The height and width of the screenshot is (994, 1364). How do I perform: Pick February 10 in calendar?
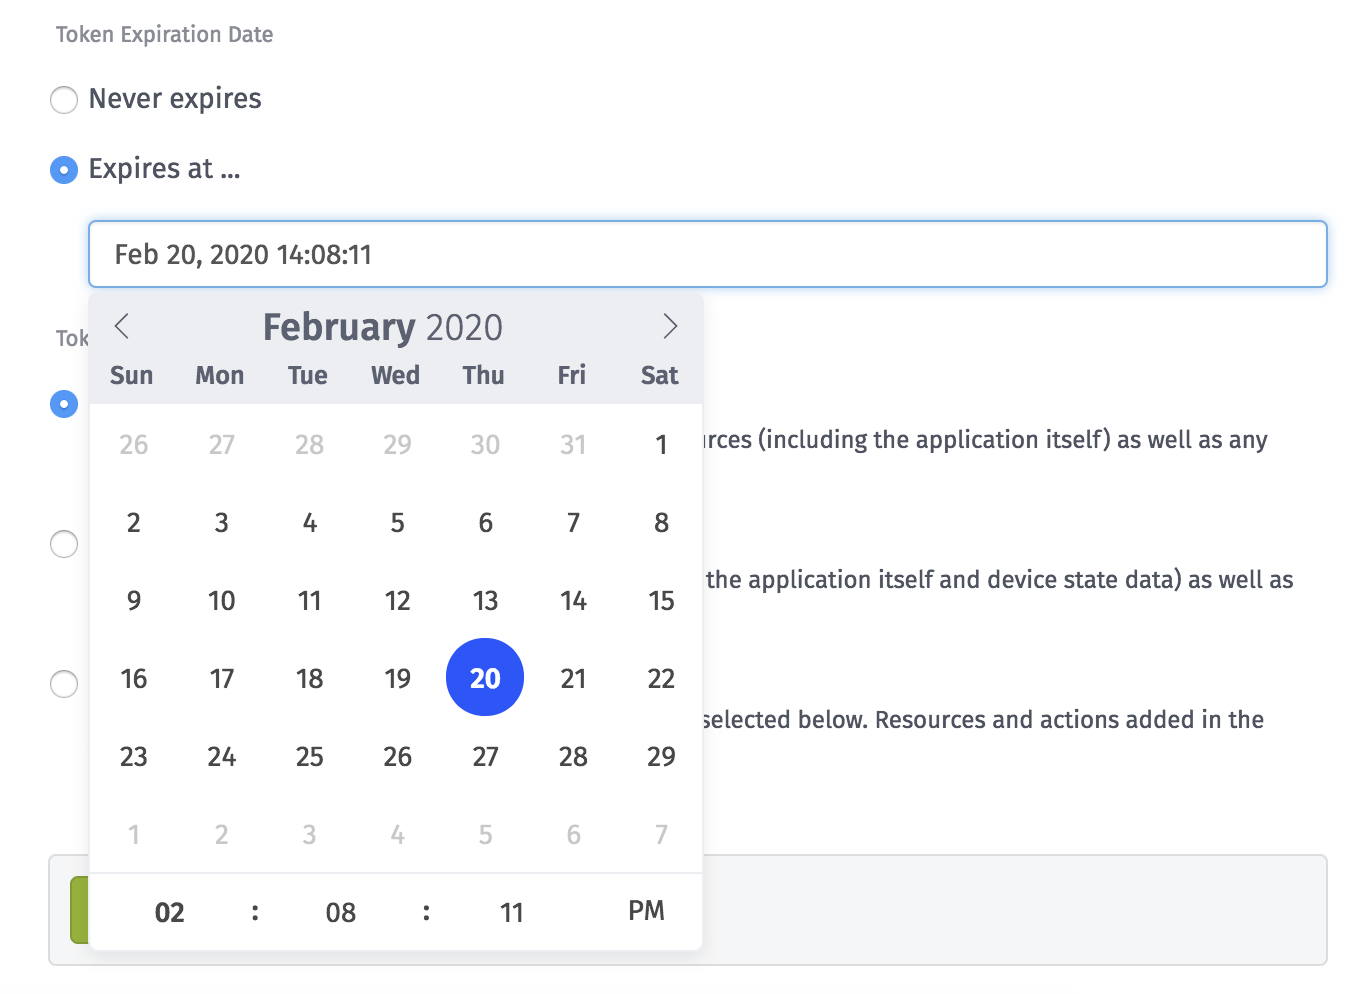221,600
